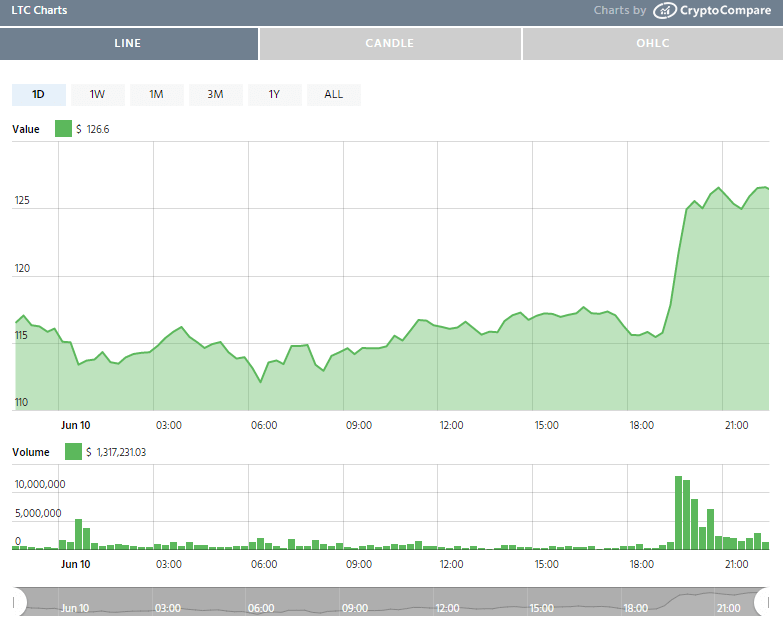
Task: Show the 1Y time range
Action: click(274, 94)
